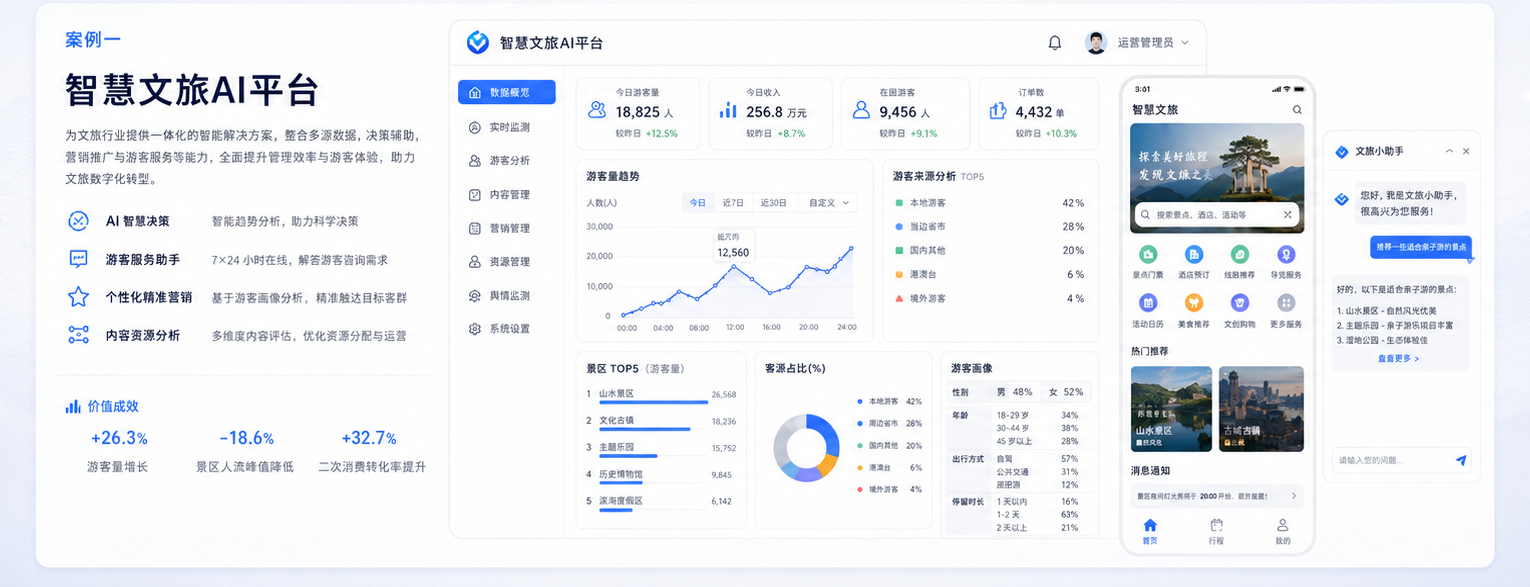Clear the phone search field X
The image size is (1530, 587).
click(x=1287, y=215)
